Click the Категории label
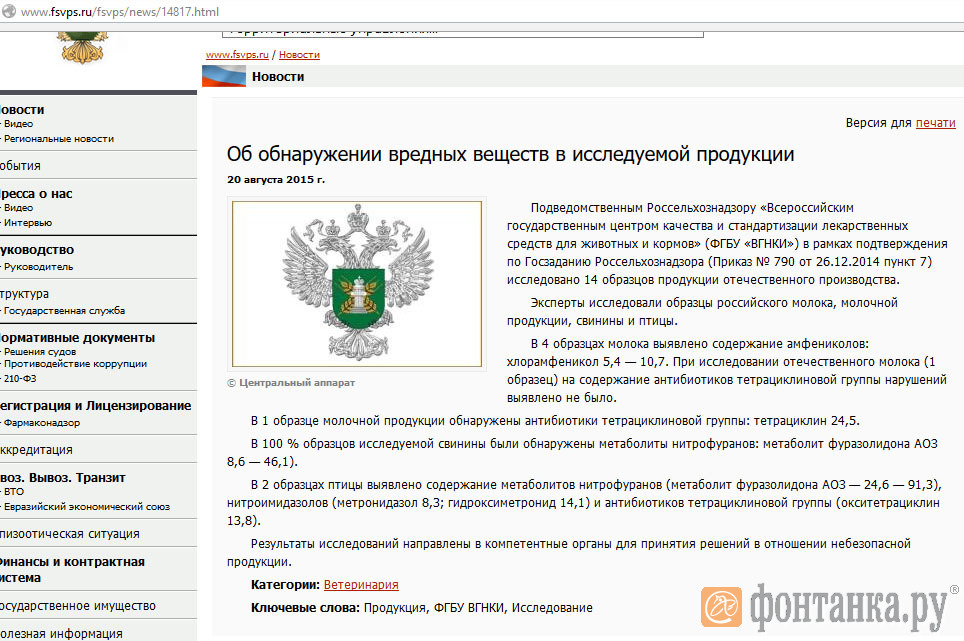This screenshot has height=641, width=964. pos(285,584)
